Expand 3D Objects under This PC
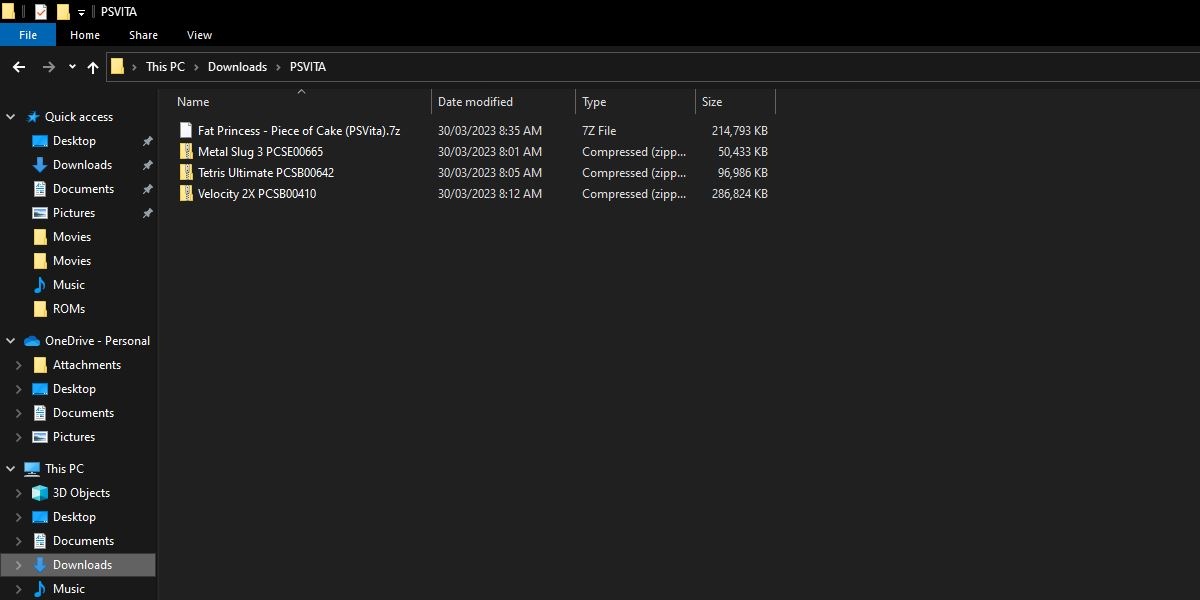 pyautogui.click(x=18, y=492)
